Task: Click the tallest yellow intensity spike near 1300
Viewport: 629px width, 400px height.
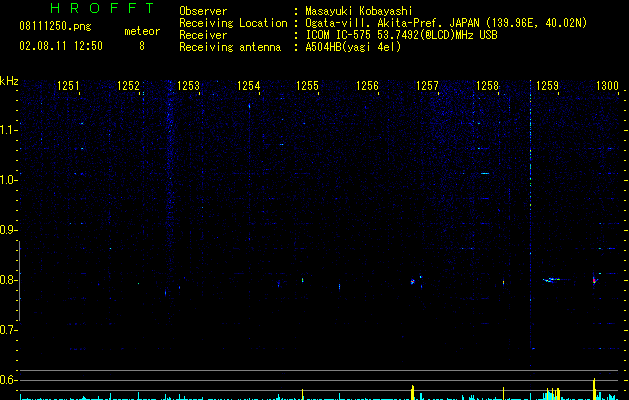Action: (594, 389)
